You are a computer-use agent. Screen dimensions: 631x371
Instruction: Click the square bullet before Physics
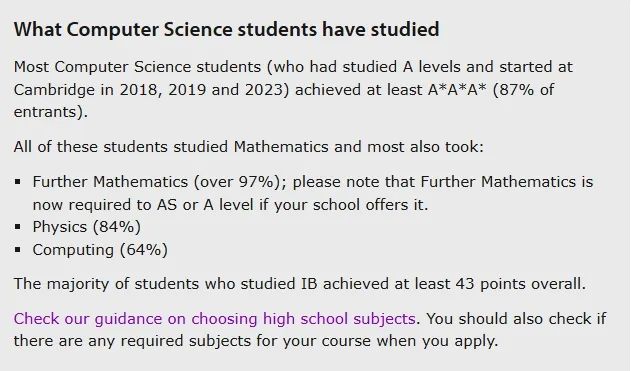pos(18,227)
